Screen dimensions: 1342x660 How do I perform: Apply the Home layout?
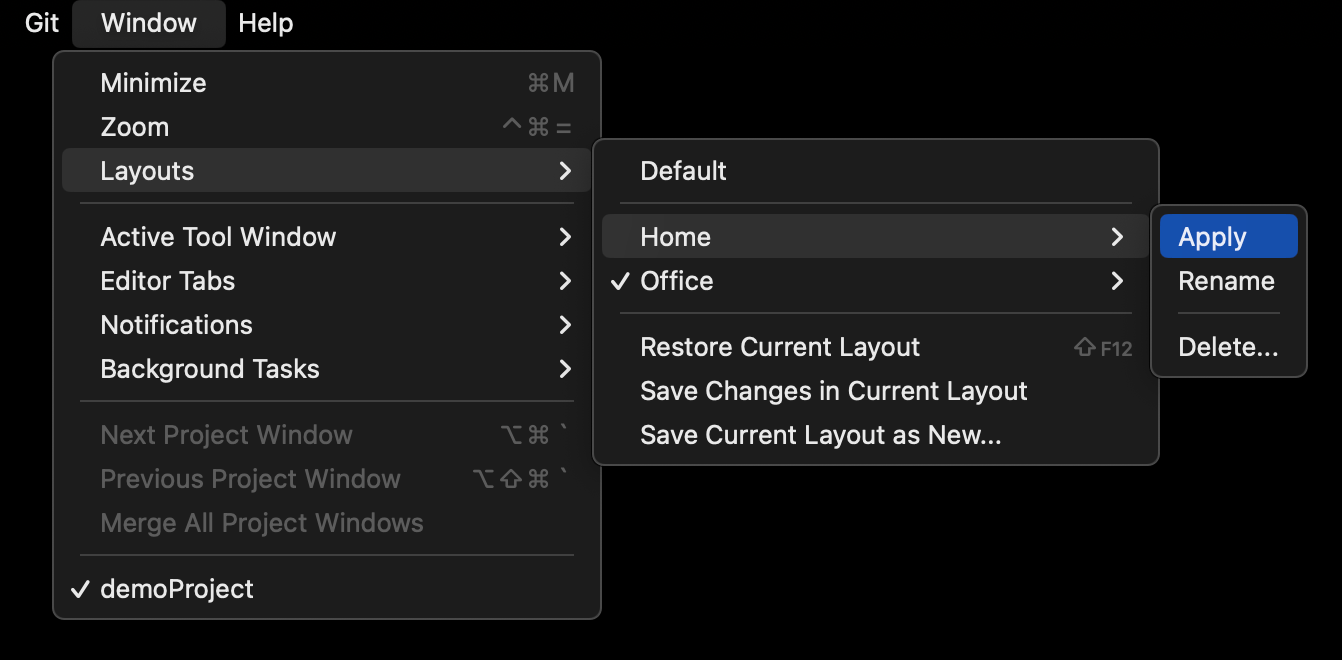1214,236
